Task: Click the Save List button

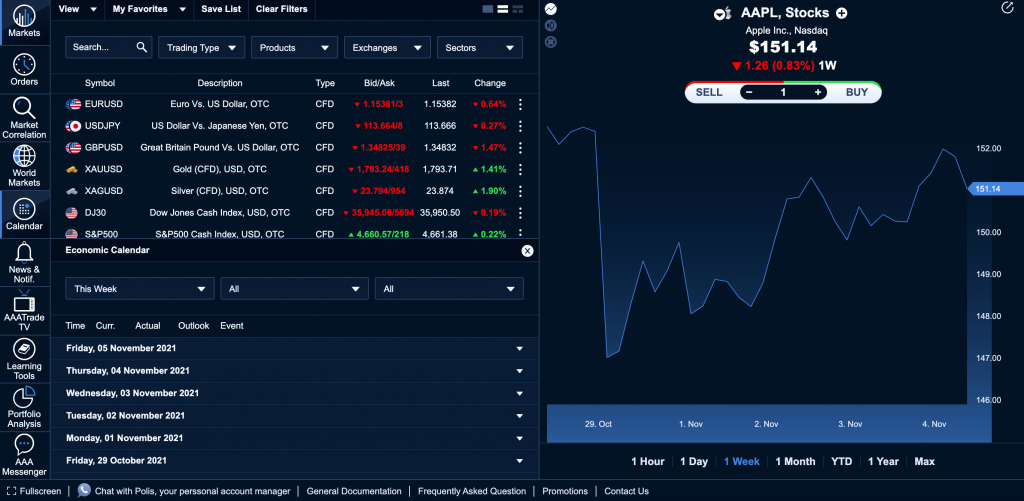Action: [x=221, y=9]
